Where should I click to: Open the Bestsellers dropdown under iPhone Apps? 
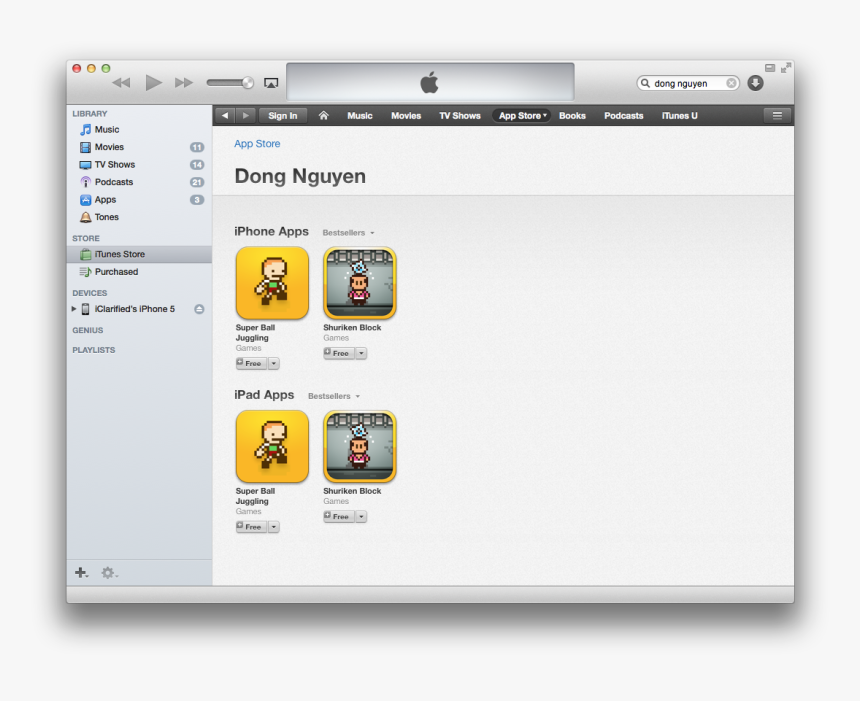click(x=347, y=232)
